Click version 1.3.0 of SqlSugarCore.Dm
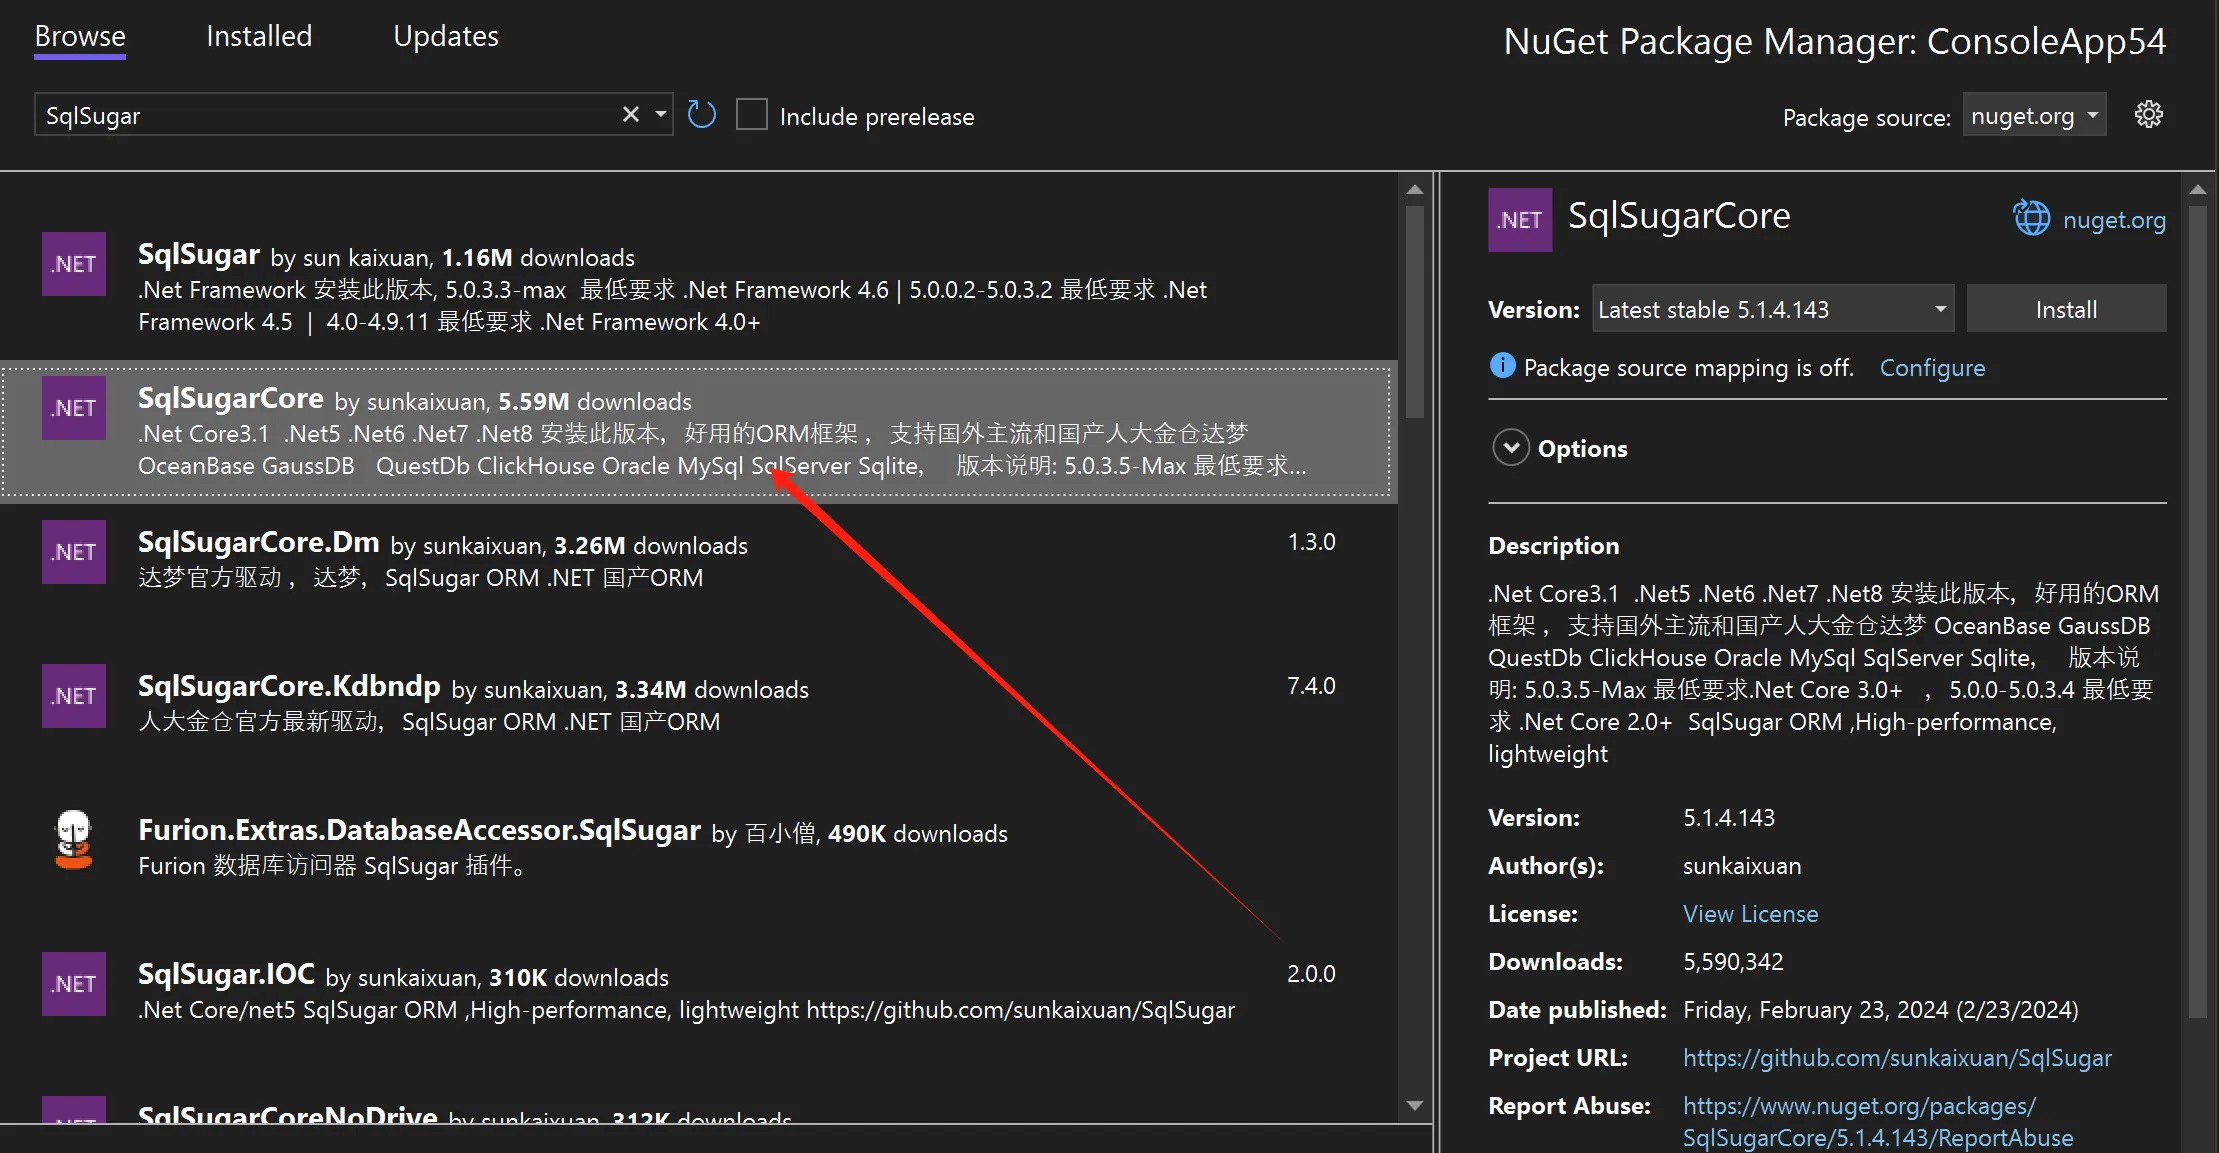Image resolution: width=2219 pixels, height=1153 pixels. [1311, 542]
